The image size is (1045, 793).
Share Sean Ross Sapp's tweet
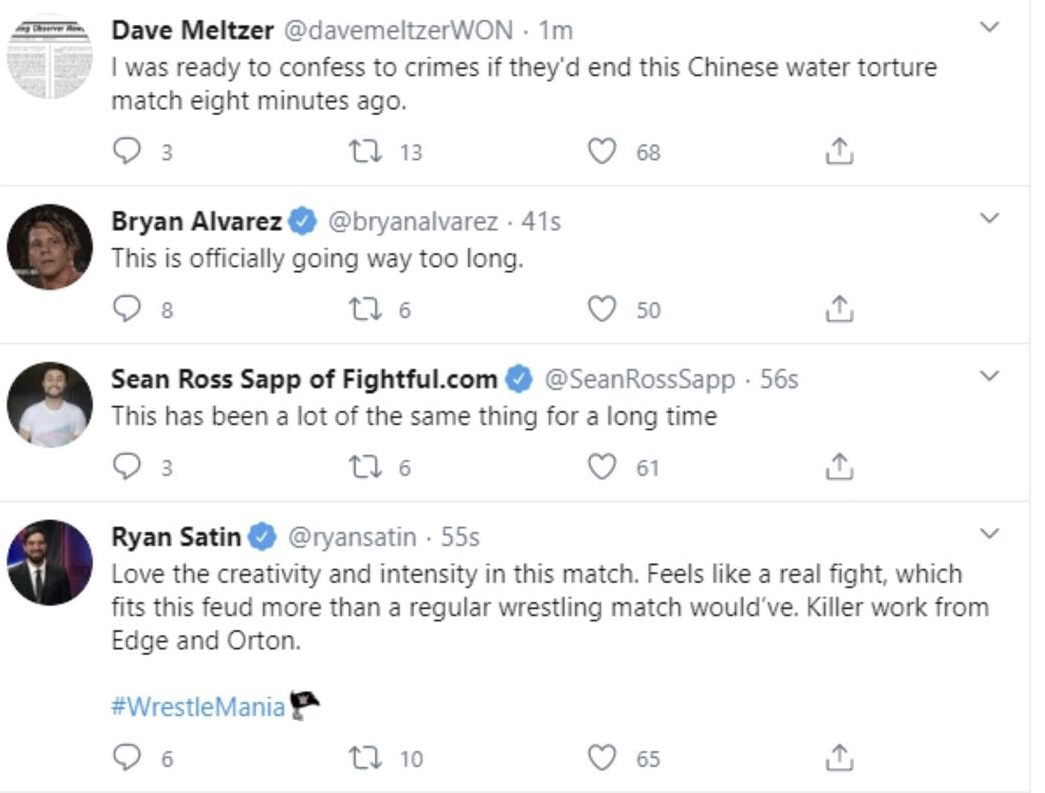coord(838,467)
